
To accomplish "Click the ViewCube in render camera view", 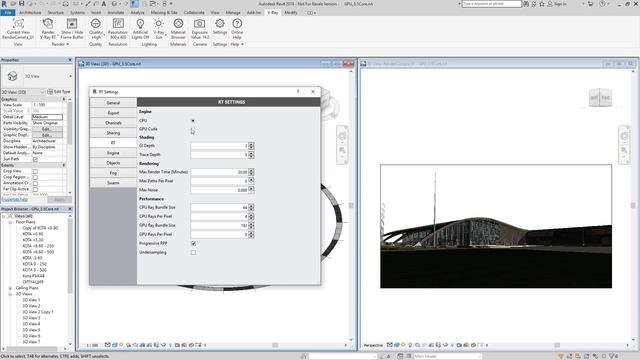I will point(600,98).
